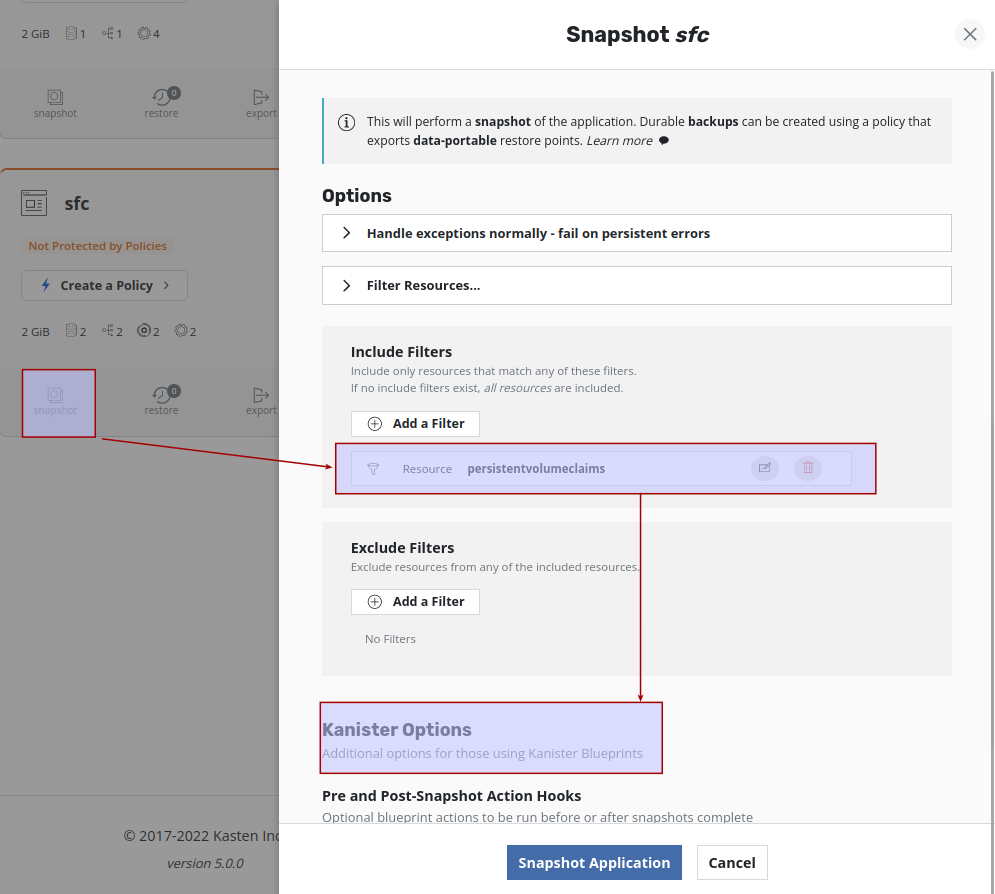Click the network icon on the upper card

[x=108, y=33]
